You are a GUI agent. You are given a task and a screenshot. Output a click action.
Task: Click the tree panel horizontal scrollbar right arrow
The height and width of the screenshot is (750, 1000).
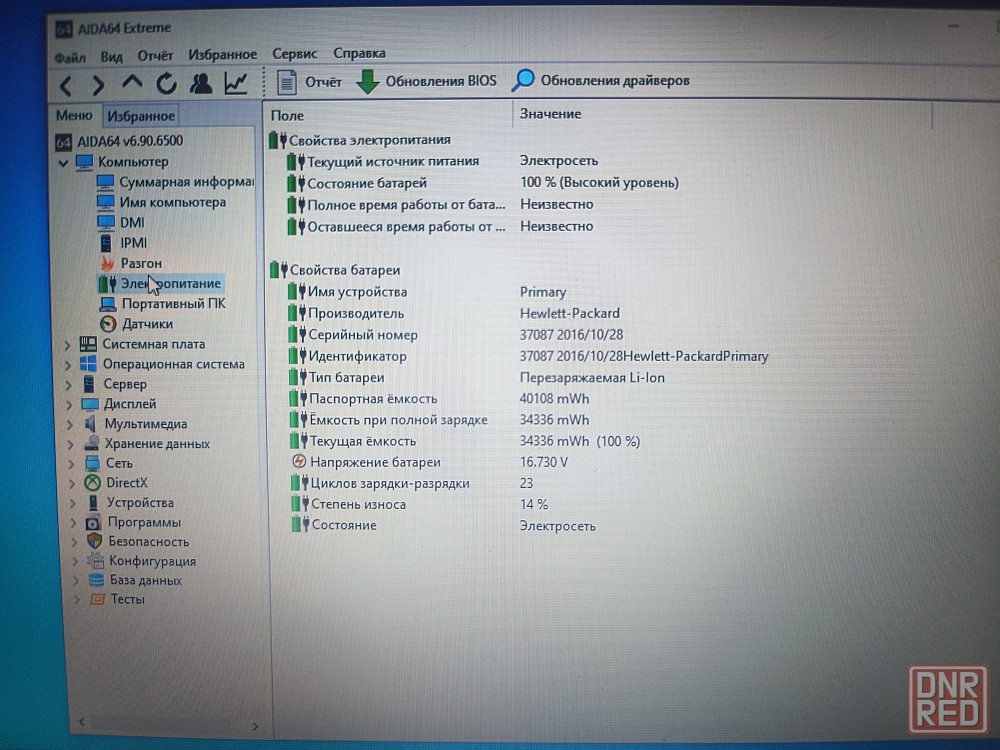point(255,727)
